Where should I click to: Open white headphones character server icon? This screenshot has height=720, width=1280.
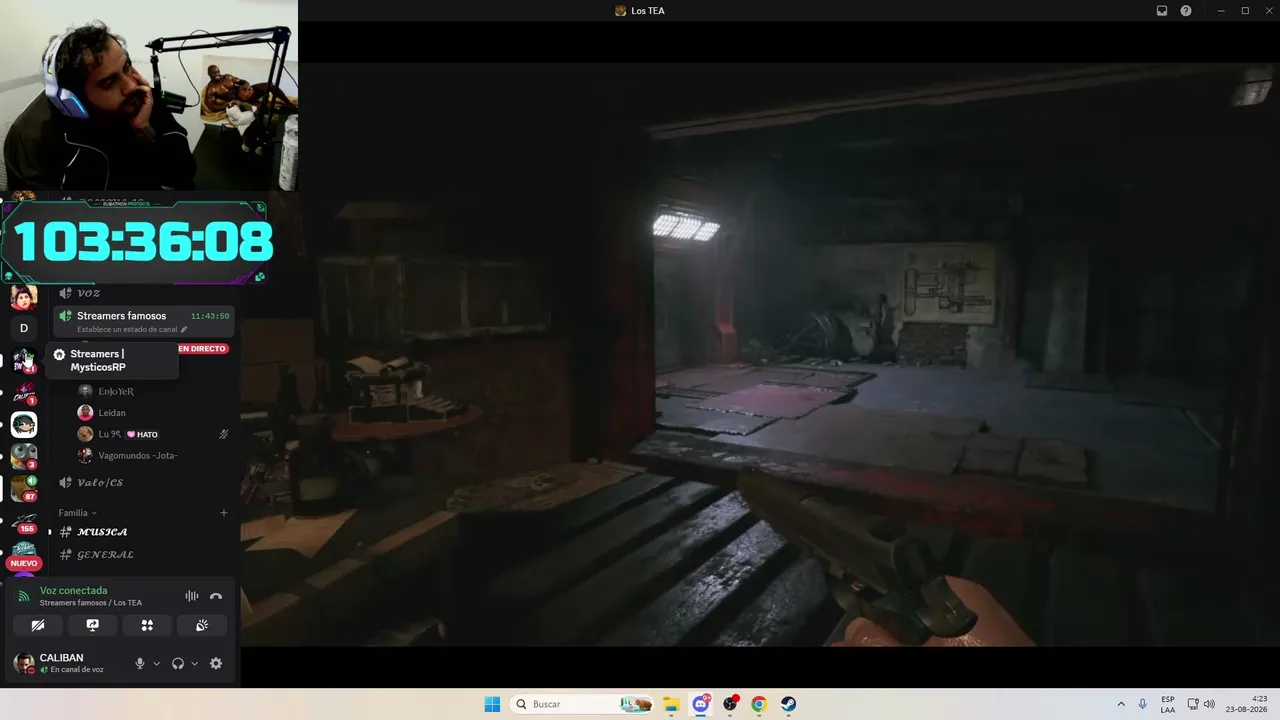click(24, 424)
